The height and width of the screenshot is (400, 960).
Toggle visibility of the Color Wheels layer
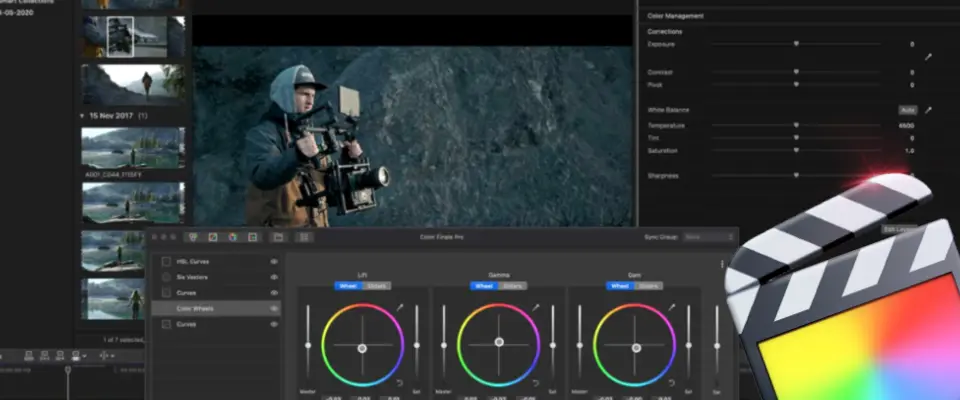[x=274, y=309]
